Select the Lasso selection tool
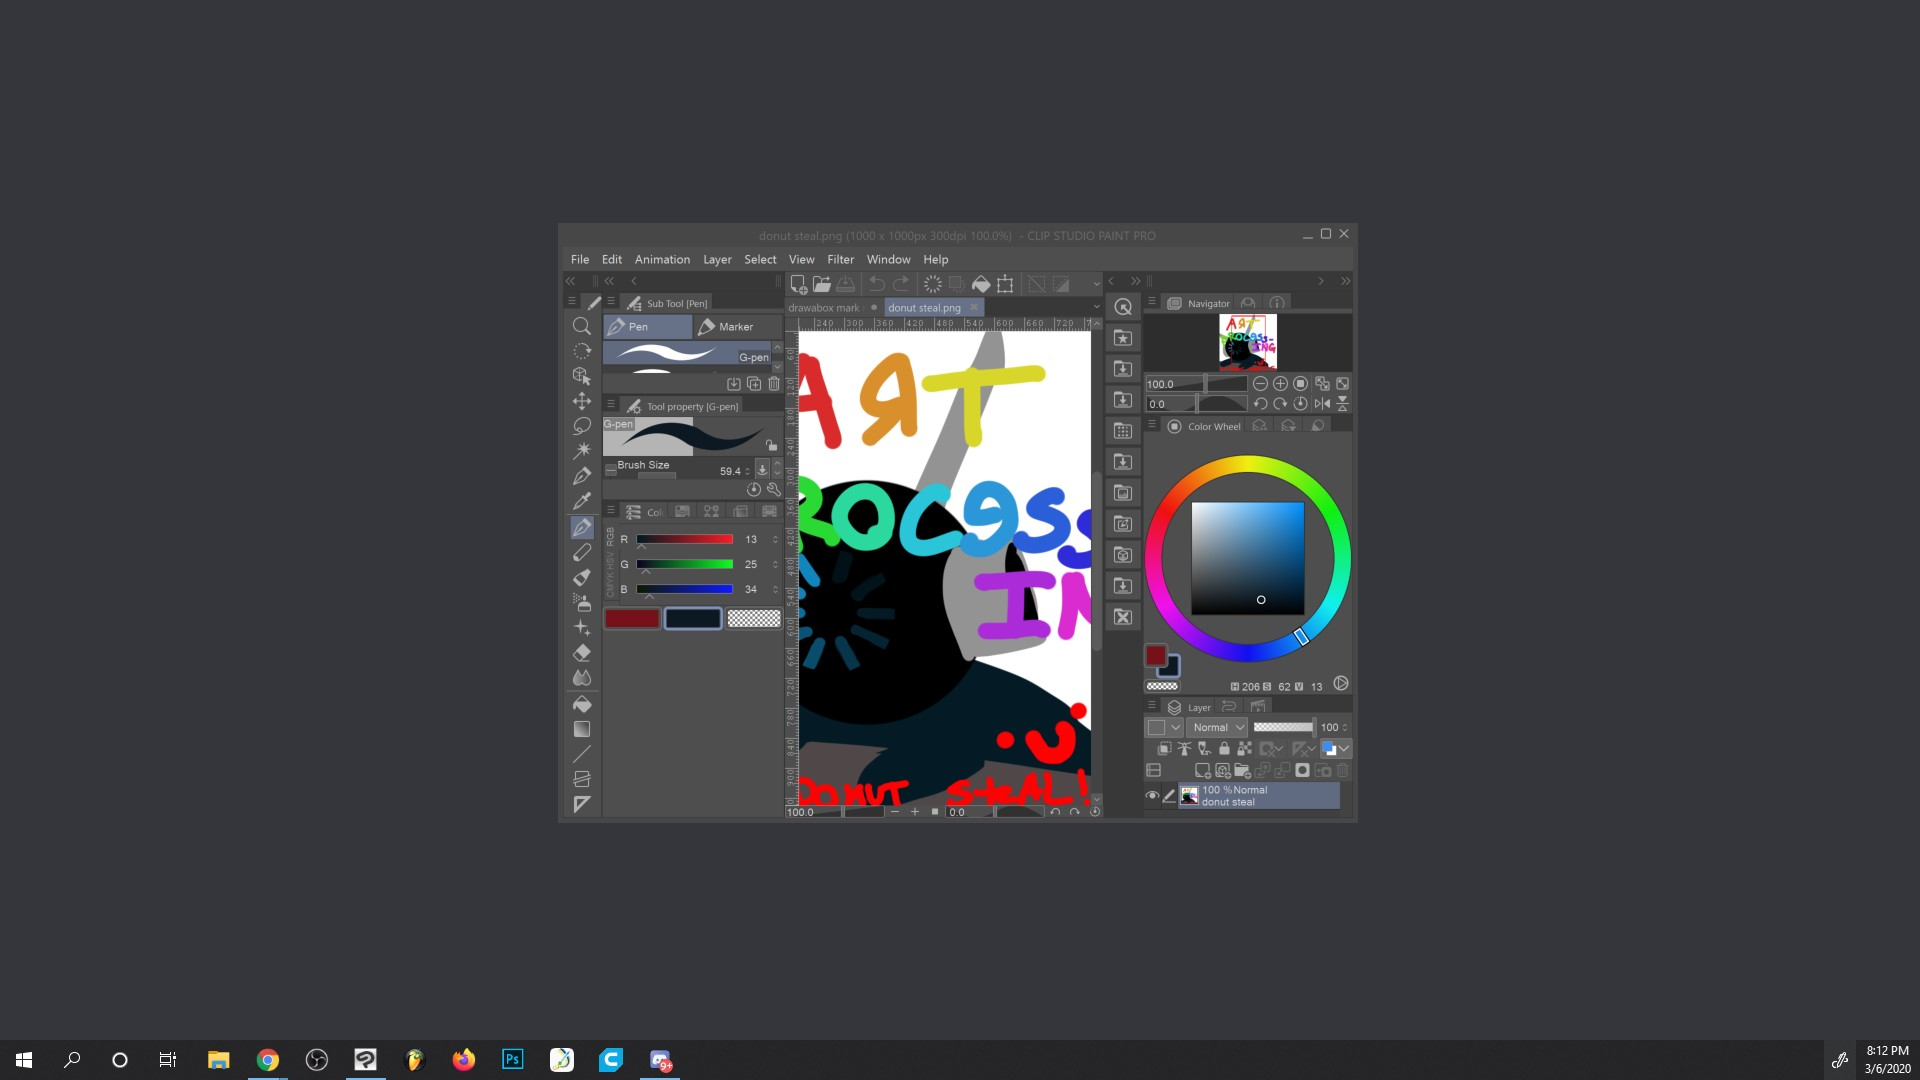Screen dimensions: 1920x1080 click(x=583, y=427)
